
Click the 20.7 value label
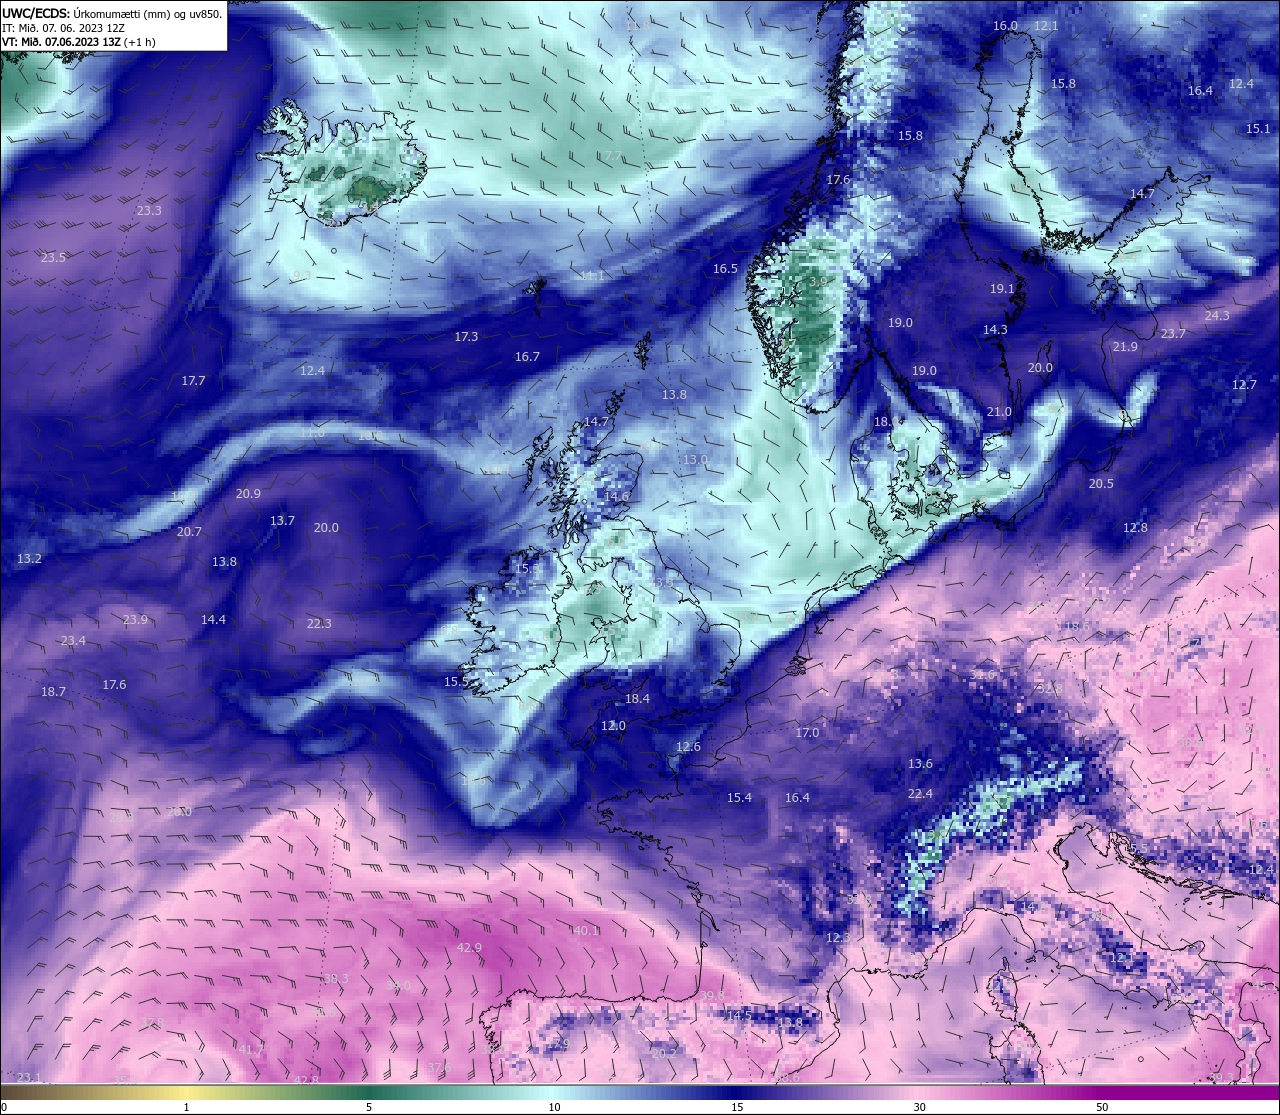click(189, 531)
